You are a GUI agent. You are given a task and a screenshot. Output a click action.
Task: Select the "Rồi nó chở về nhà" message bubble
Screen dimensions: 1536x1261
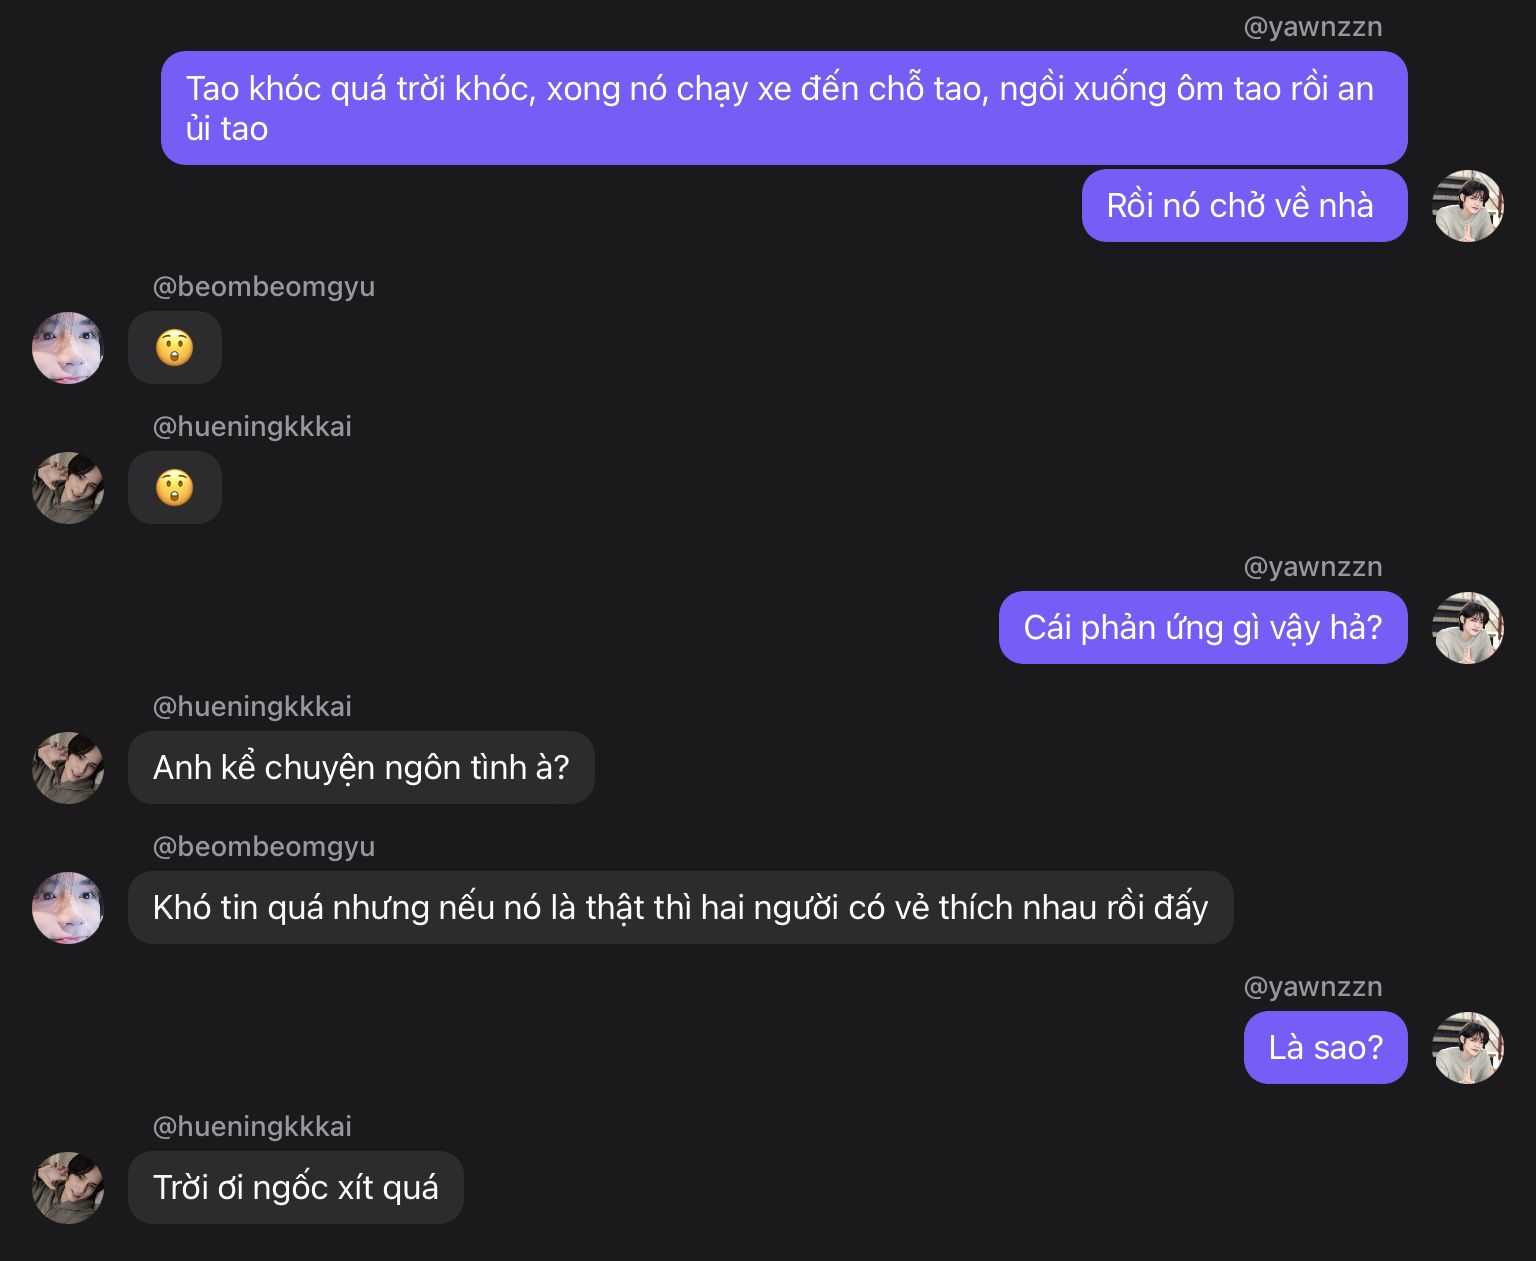pos(1244,206)
